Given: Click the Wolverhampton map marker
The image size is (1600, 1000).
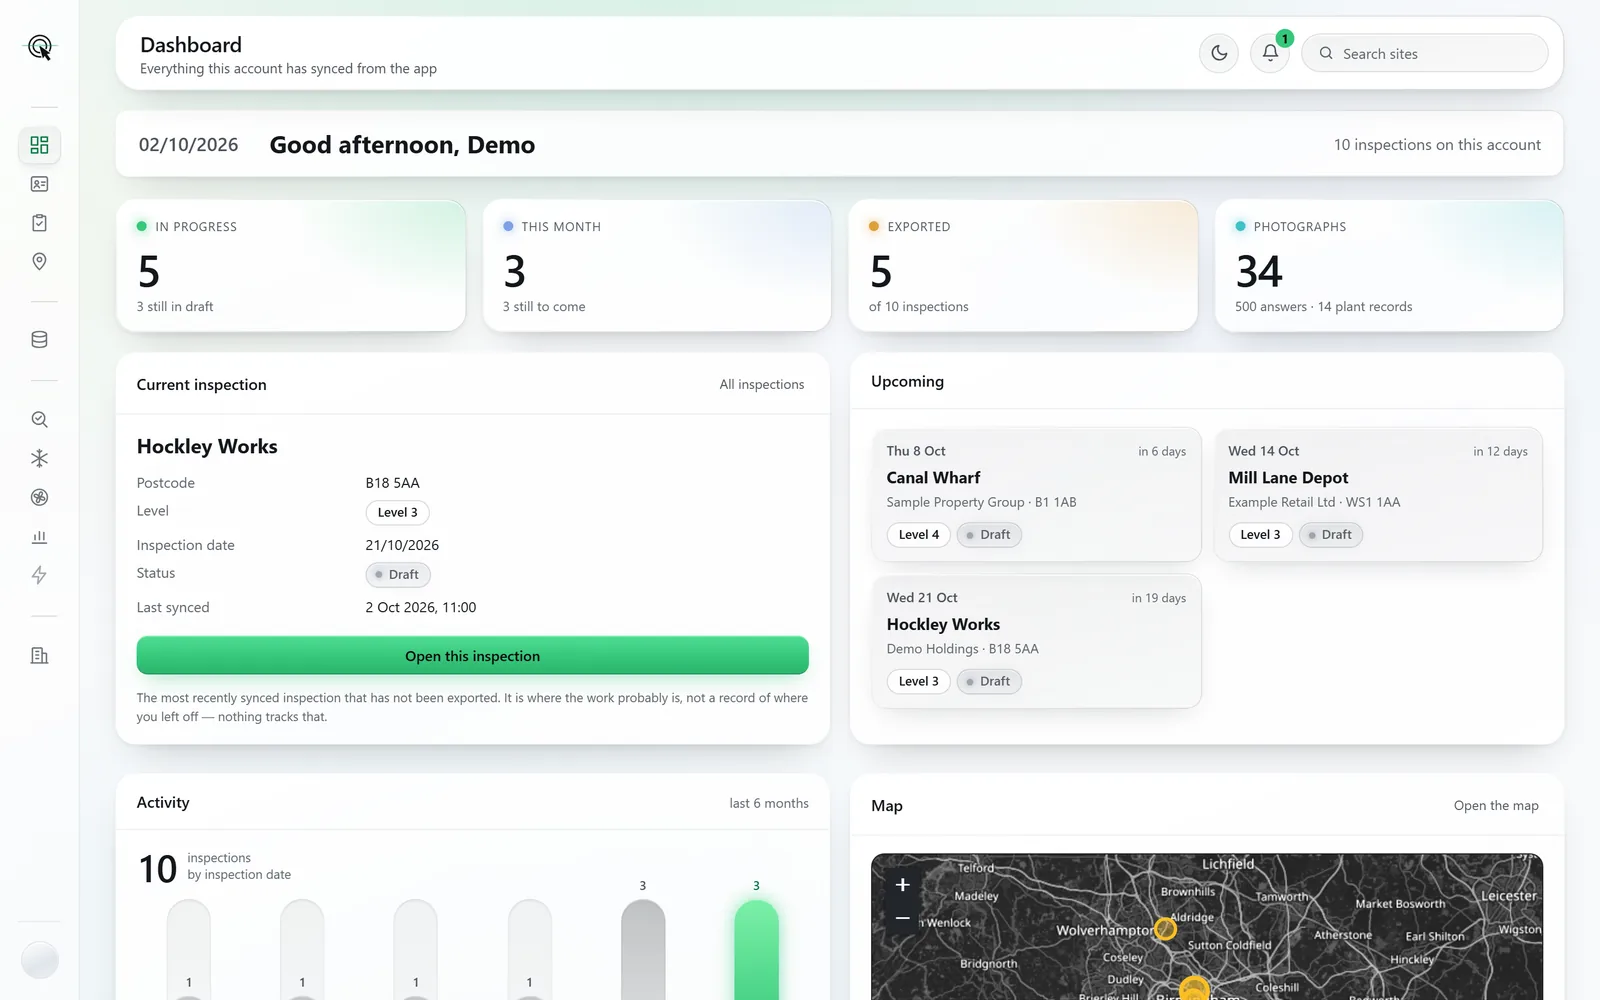Looking at the screenshot, I should [1165, 929].
